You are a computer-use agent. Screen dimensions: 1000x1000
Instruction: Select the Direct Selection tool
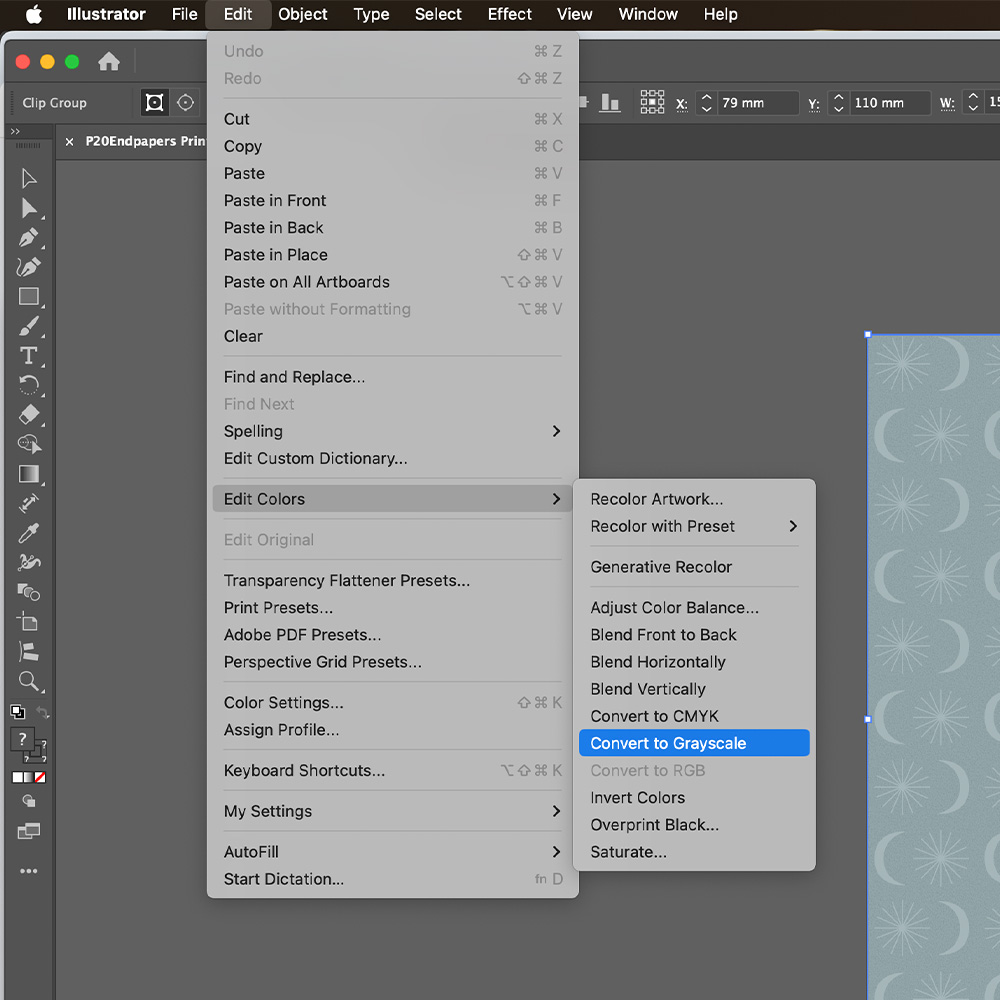coord(29,208)
